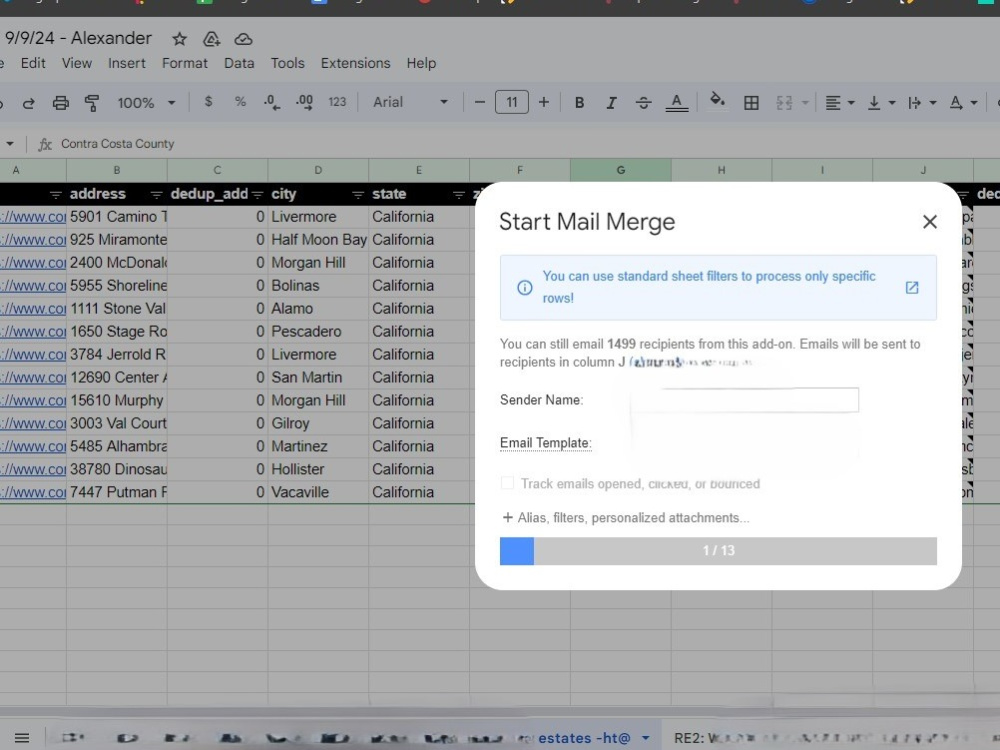Image resolution: width=1000 pixels, height=750 pixels.
Task: Click the font size field showing 11
Action: [511, 102]
